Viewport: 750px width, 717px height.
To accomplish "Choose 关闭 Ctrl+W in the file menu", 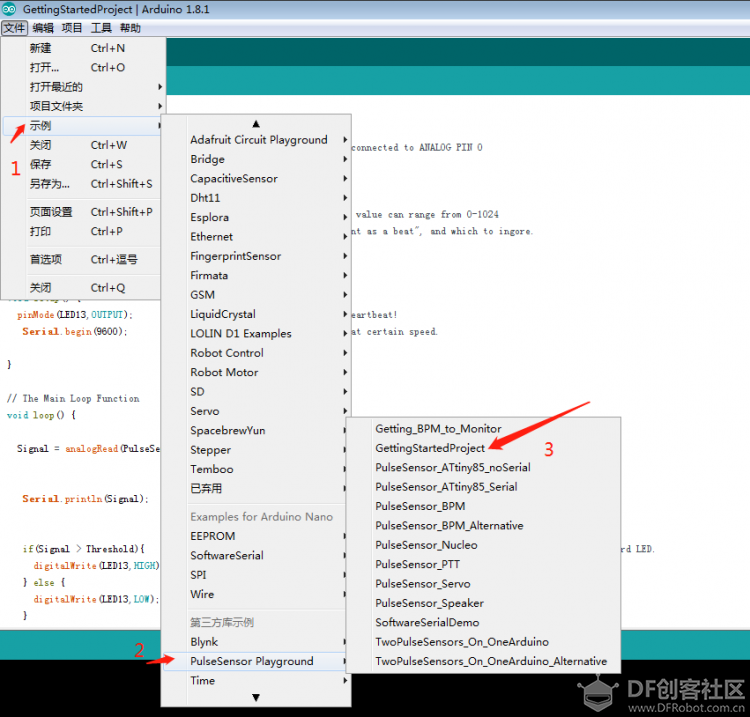I will (x=82, y=145).
